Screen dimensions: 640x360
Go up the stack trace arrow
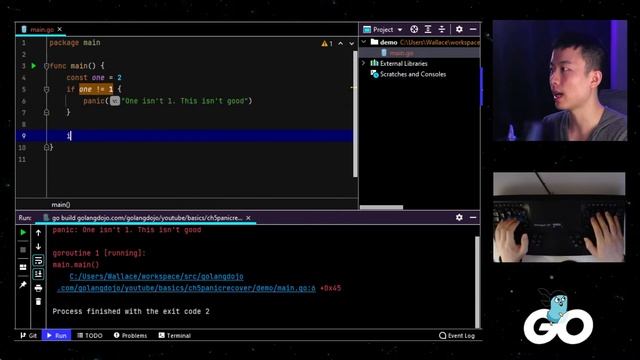pos(38,233)
